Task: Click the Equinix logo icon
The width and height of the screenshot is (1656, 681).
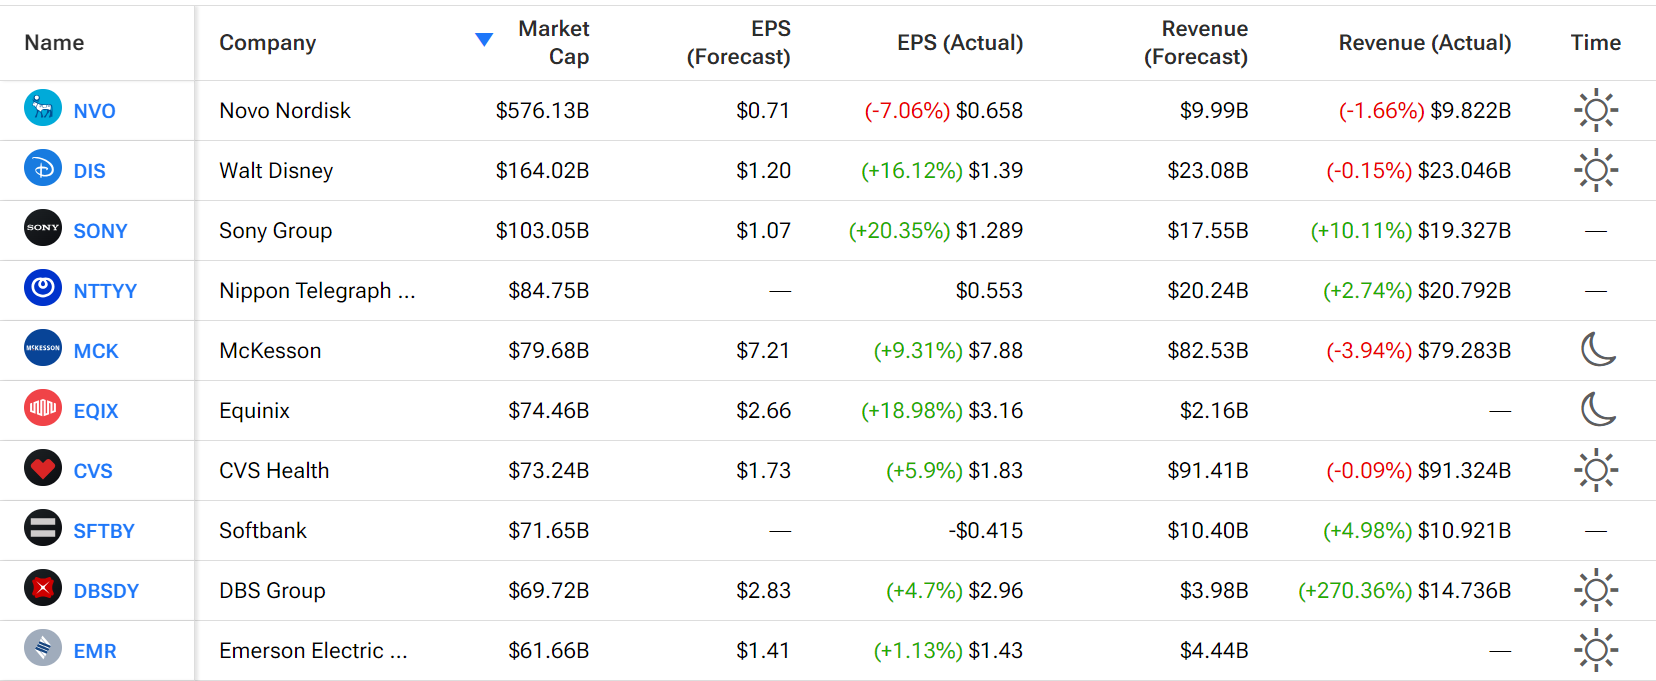Action: [x=43, y=407]
